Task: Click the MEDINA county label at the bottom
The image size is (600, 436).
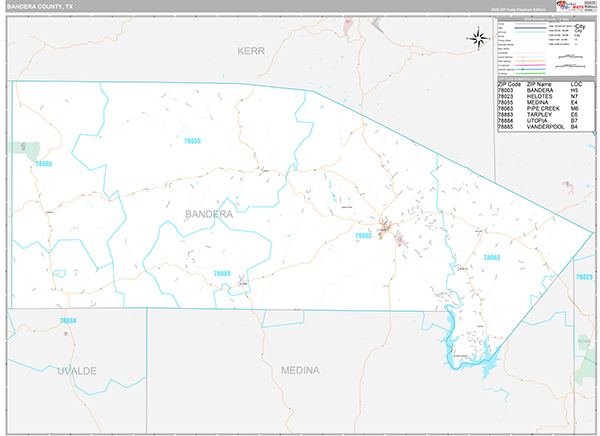Action: [299, 370]
